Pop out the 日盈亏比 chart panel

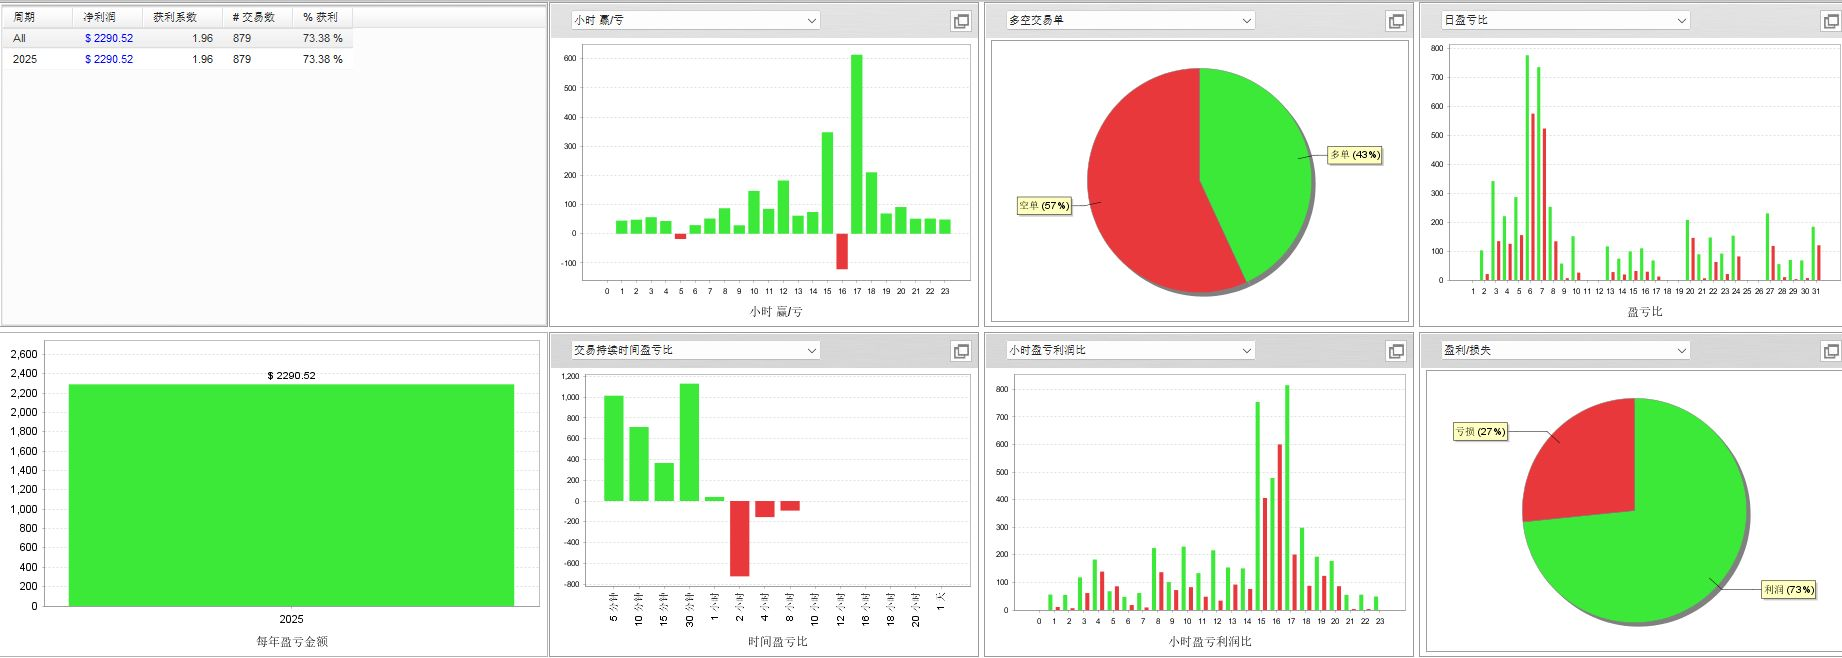(1831, 21)
